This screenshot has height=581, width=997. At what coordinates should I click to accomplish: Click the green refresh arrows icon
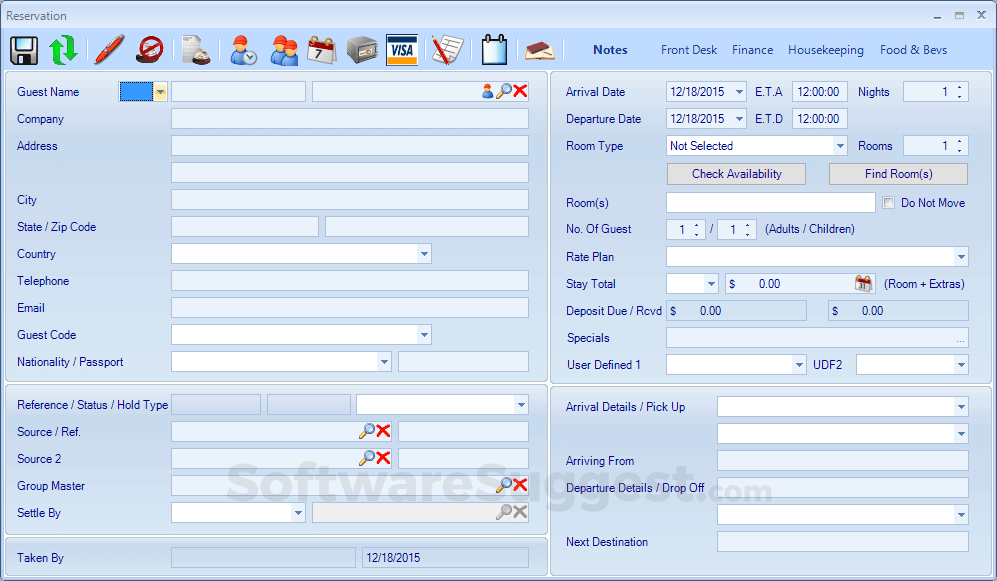pyautogui.click(x=63, y=50)
